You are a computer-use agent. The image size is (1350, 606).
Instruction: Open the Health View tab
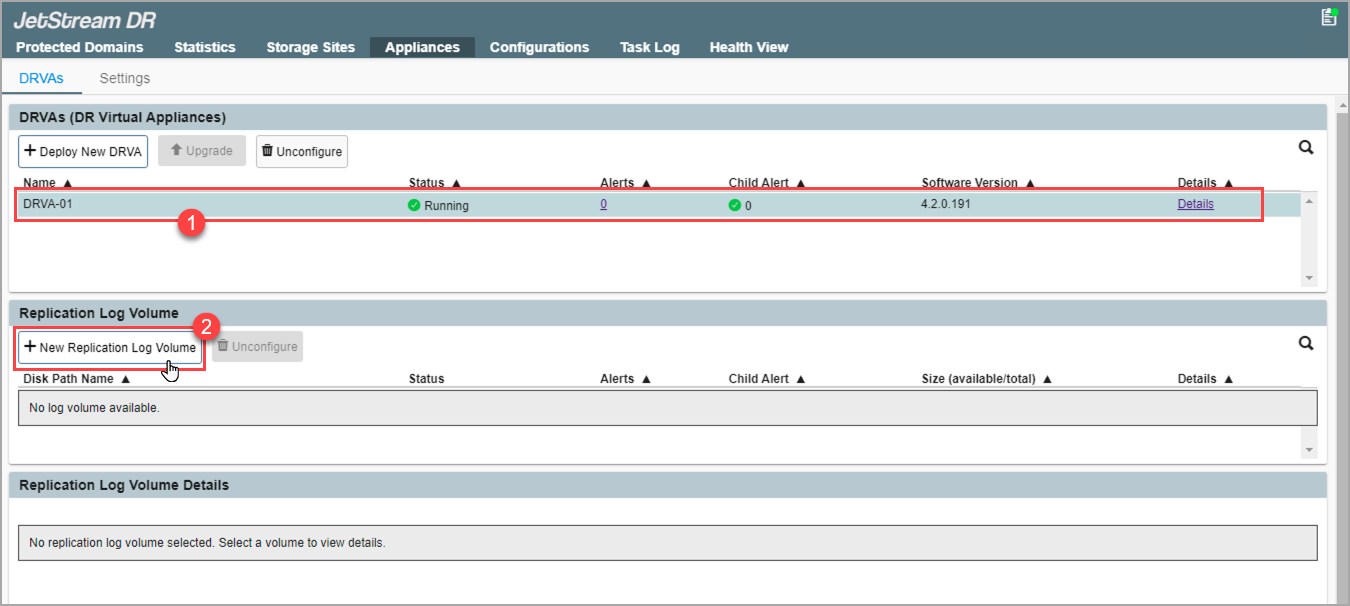(748, 47)
